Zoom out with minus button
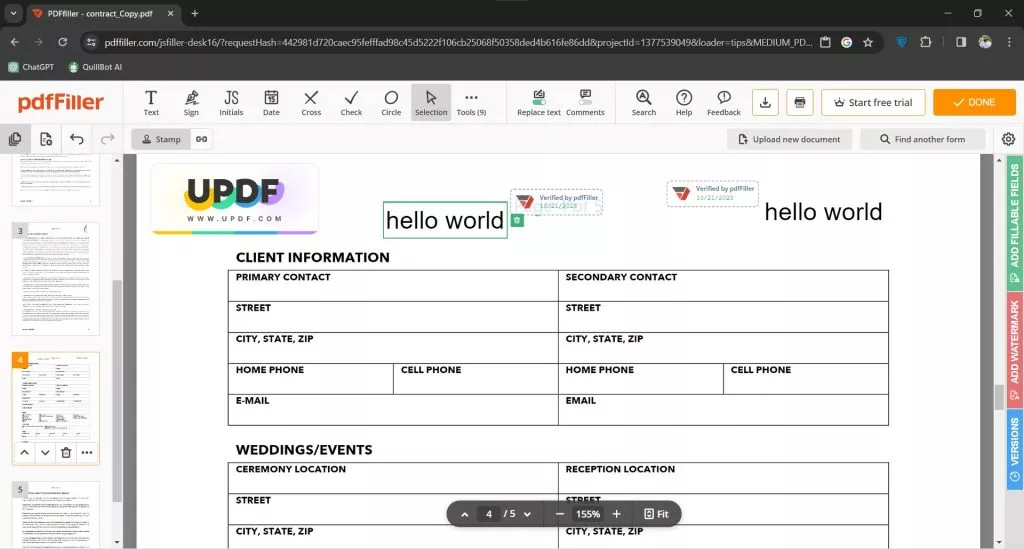This screenshot has height=549, width=1024. [x=560, y=514]
